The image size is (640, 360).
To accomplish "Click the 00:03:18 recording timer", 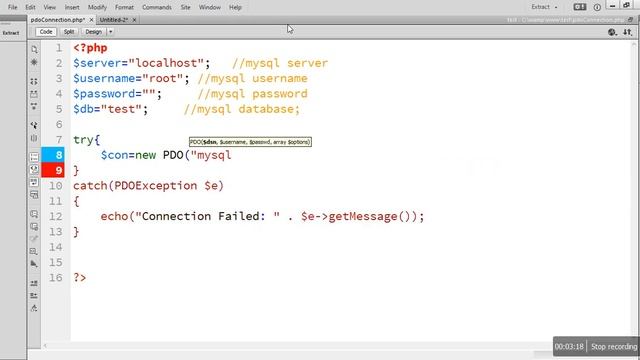I will (x=569, y=347).
